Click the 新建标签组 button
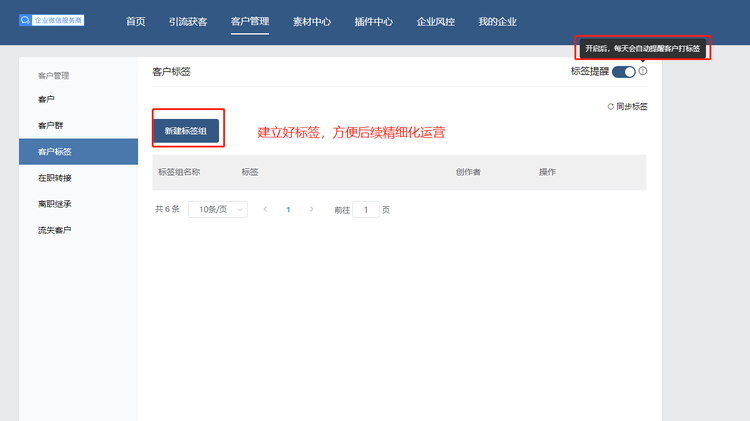The height and width of the screenshot is (421, 750). (x=186, y=131)
